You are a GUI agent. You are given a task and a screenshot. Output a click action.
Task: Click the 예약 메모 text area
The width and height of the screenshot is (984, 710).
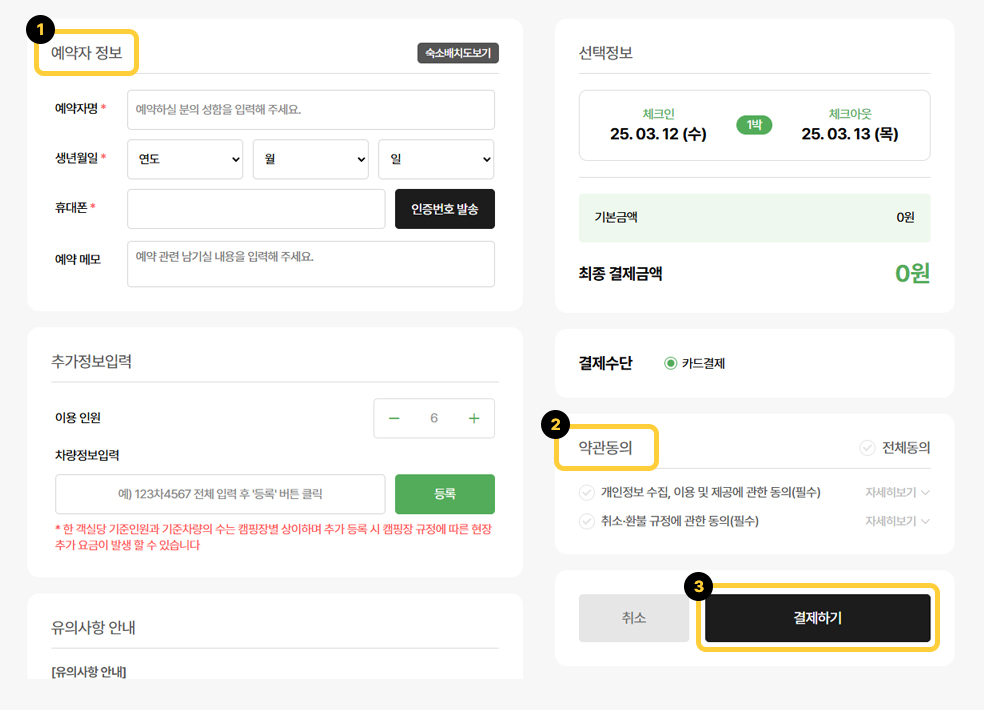coord(310,264)
